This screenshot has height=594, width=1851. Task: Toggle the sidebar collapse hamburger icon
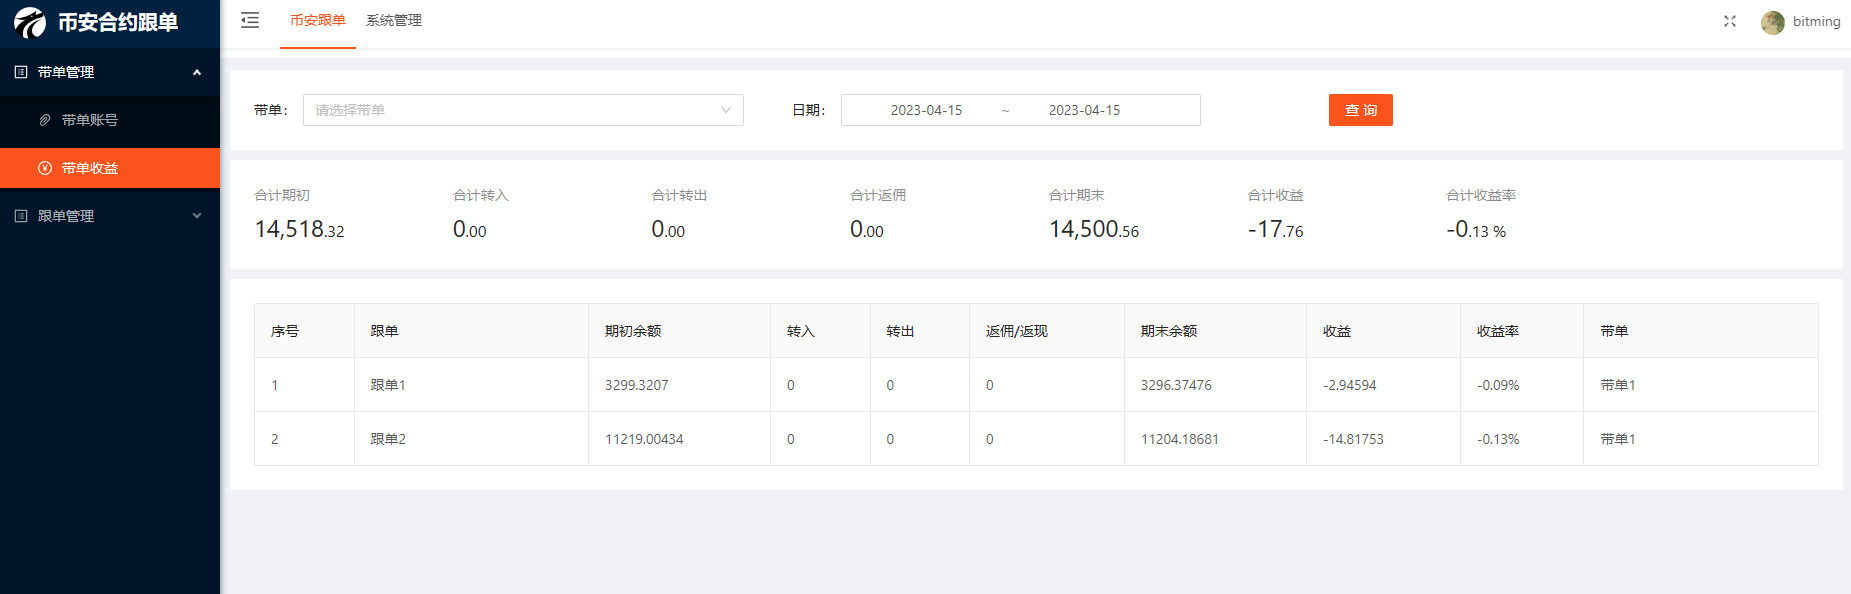coord(250,20)
